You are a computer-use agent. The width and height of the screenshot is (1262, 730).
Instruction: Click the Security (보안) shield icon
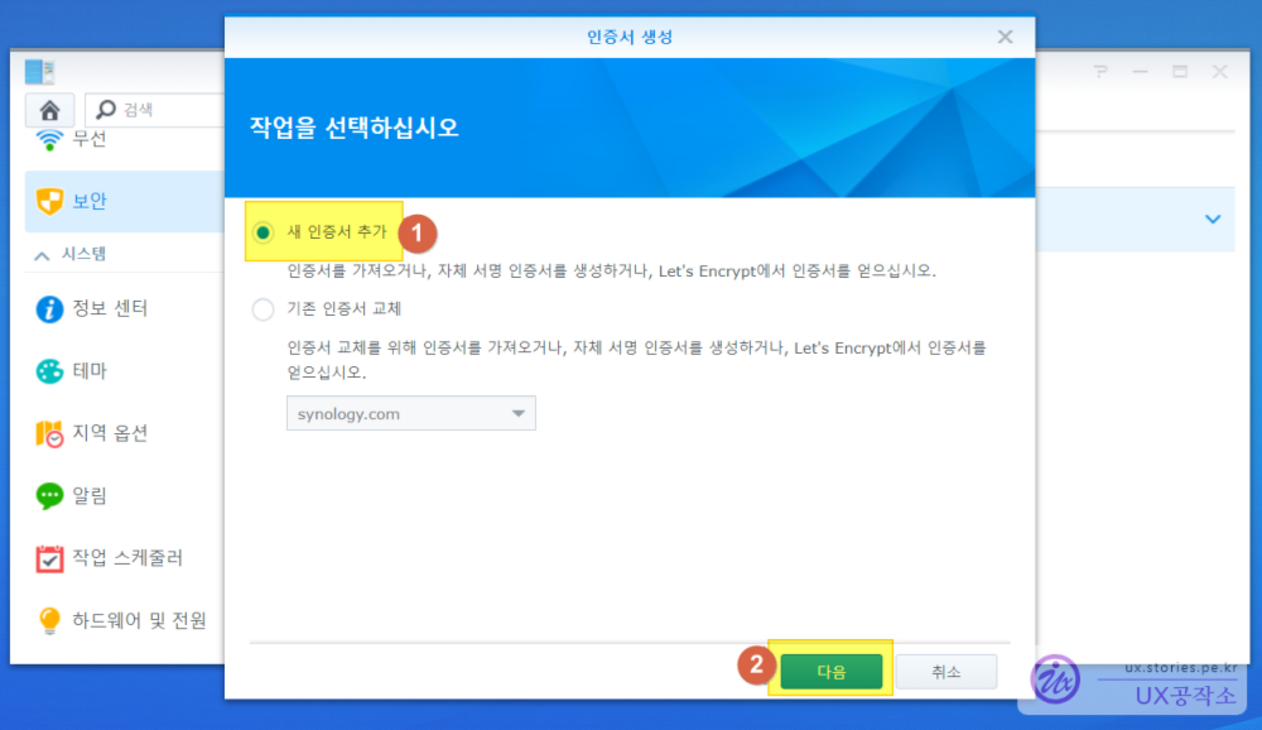click(49, 202)
